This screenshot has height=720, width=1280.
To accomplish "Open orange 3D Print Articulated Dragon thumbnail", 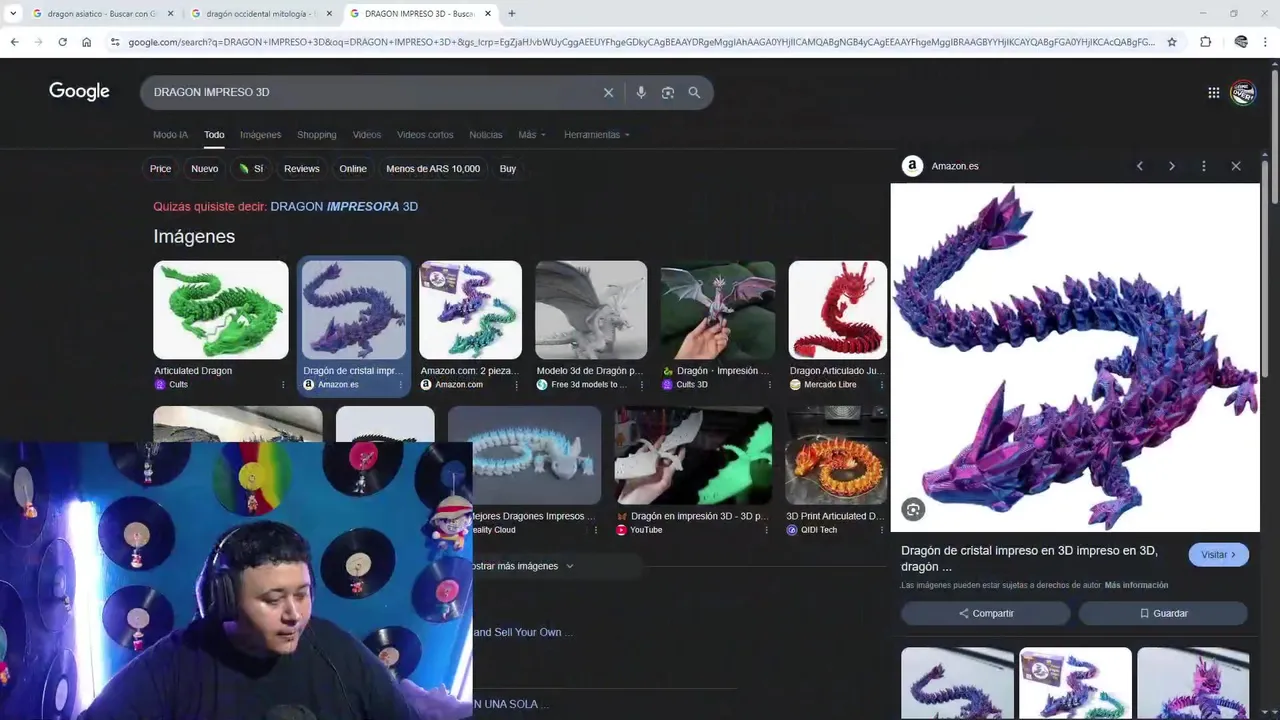I will (x=836, y=455).
